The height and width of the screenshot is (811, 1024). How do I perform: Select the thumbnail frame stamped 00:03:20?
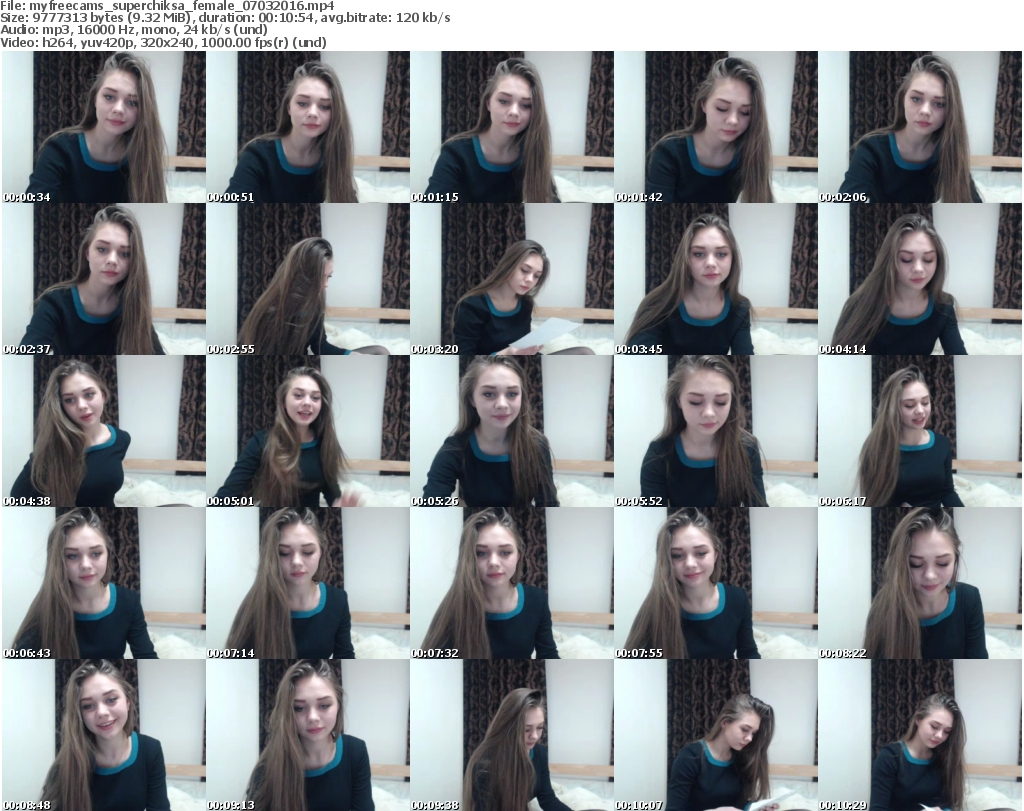coord(512,279)
